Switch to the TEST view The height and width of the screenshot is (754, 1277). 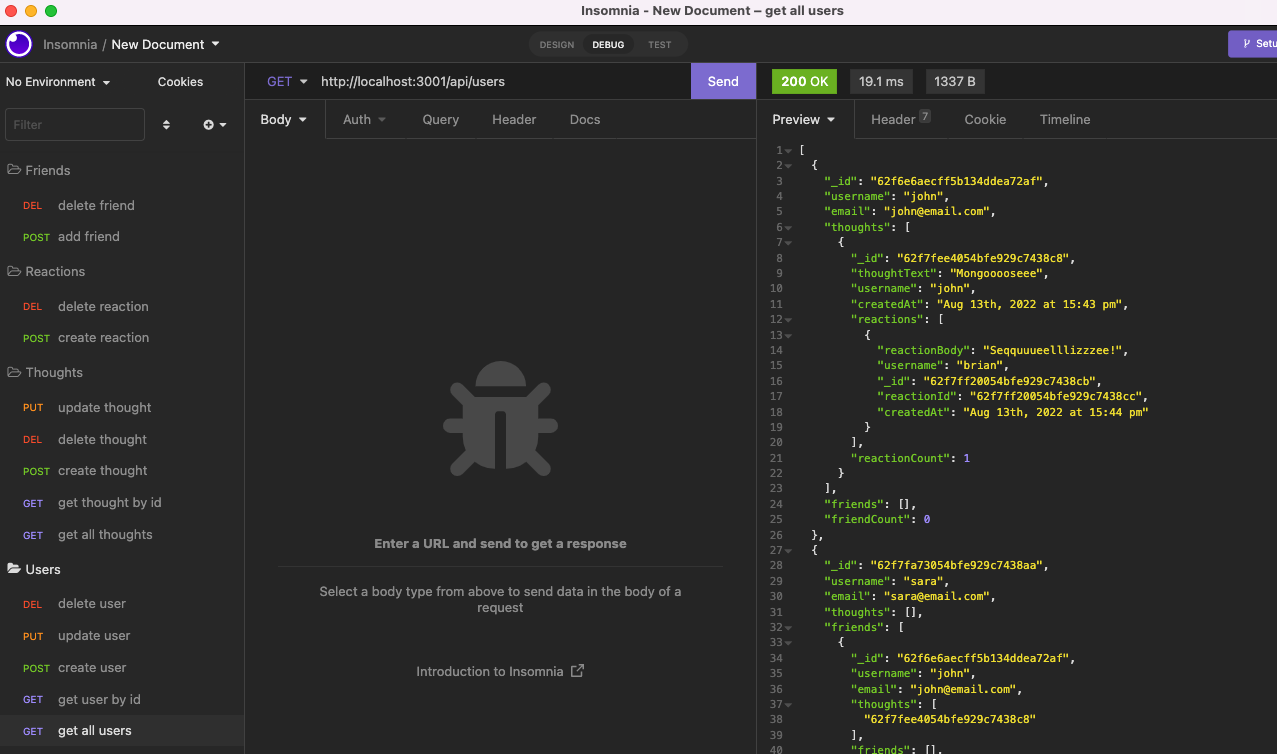click(x=660, y=44)
